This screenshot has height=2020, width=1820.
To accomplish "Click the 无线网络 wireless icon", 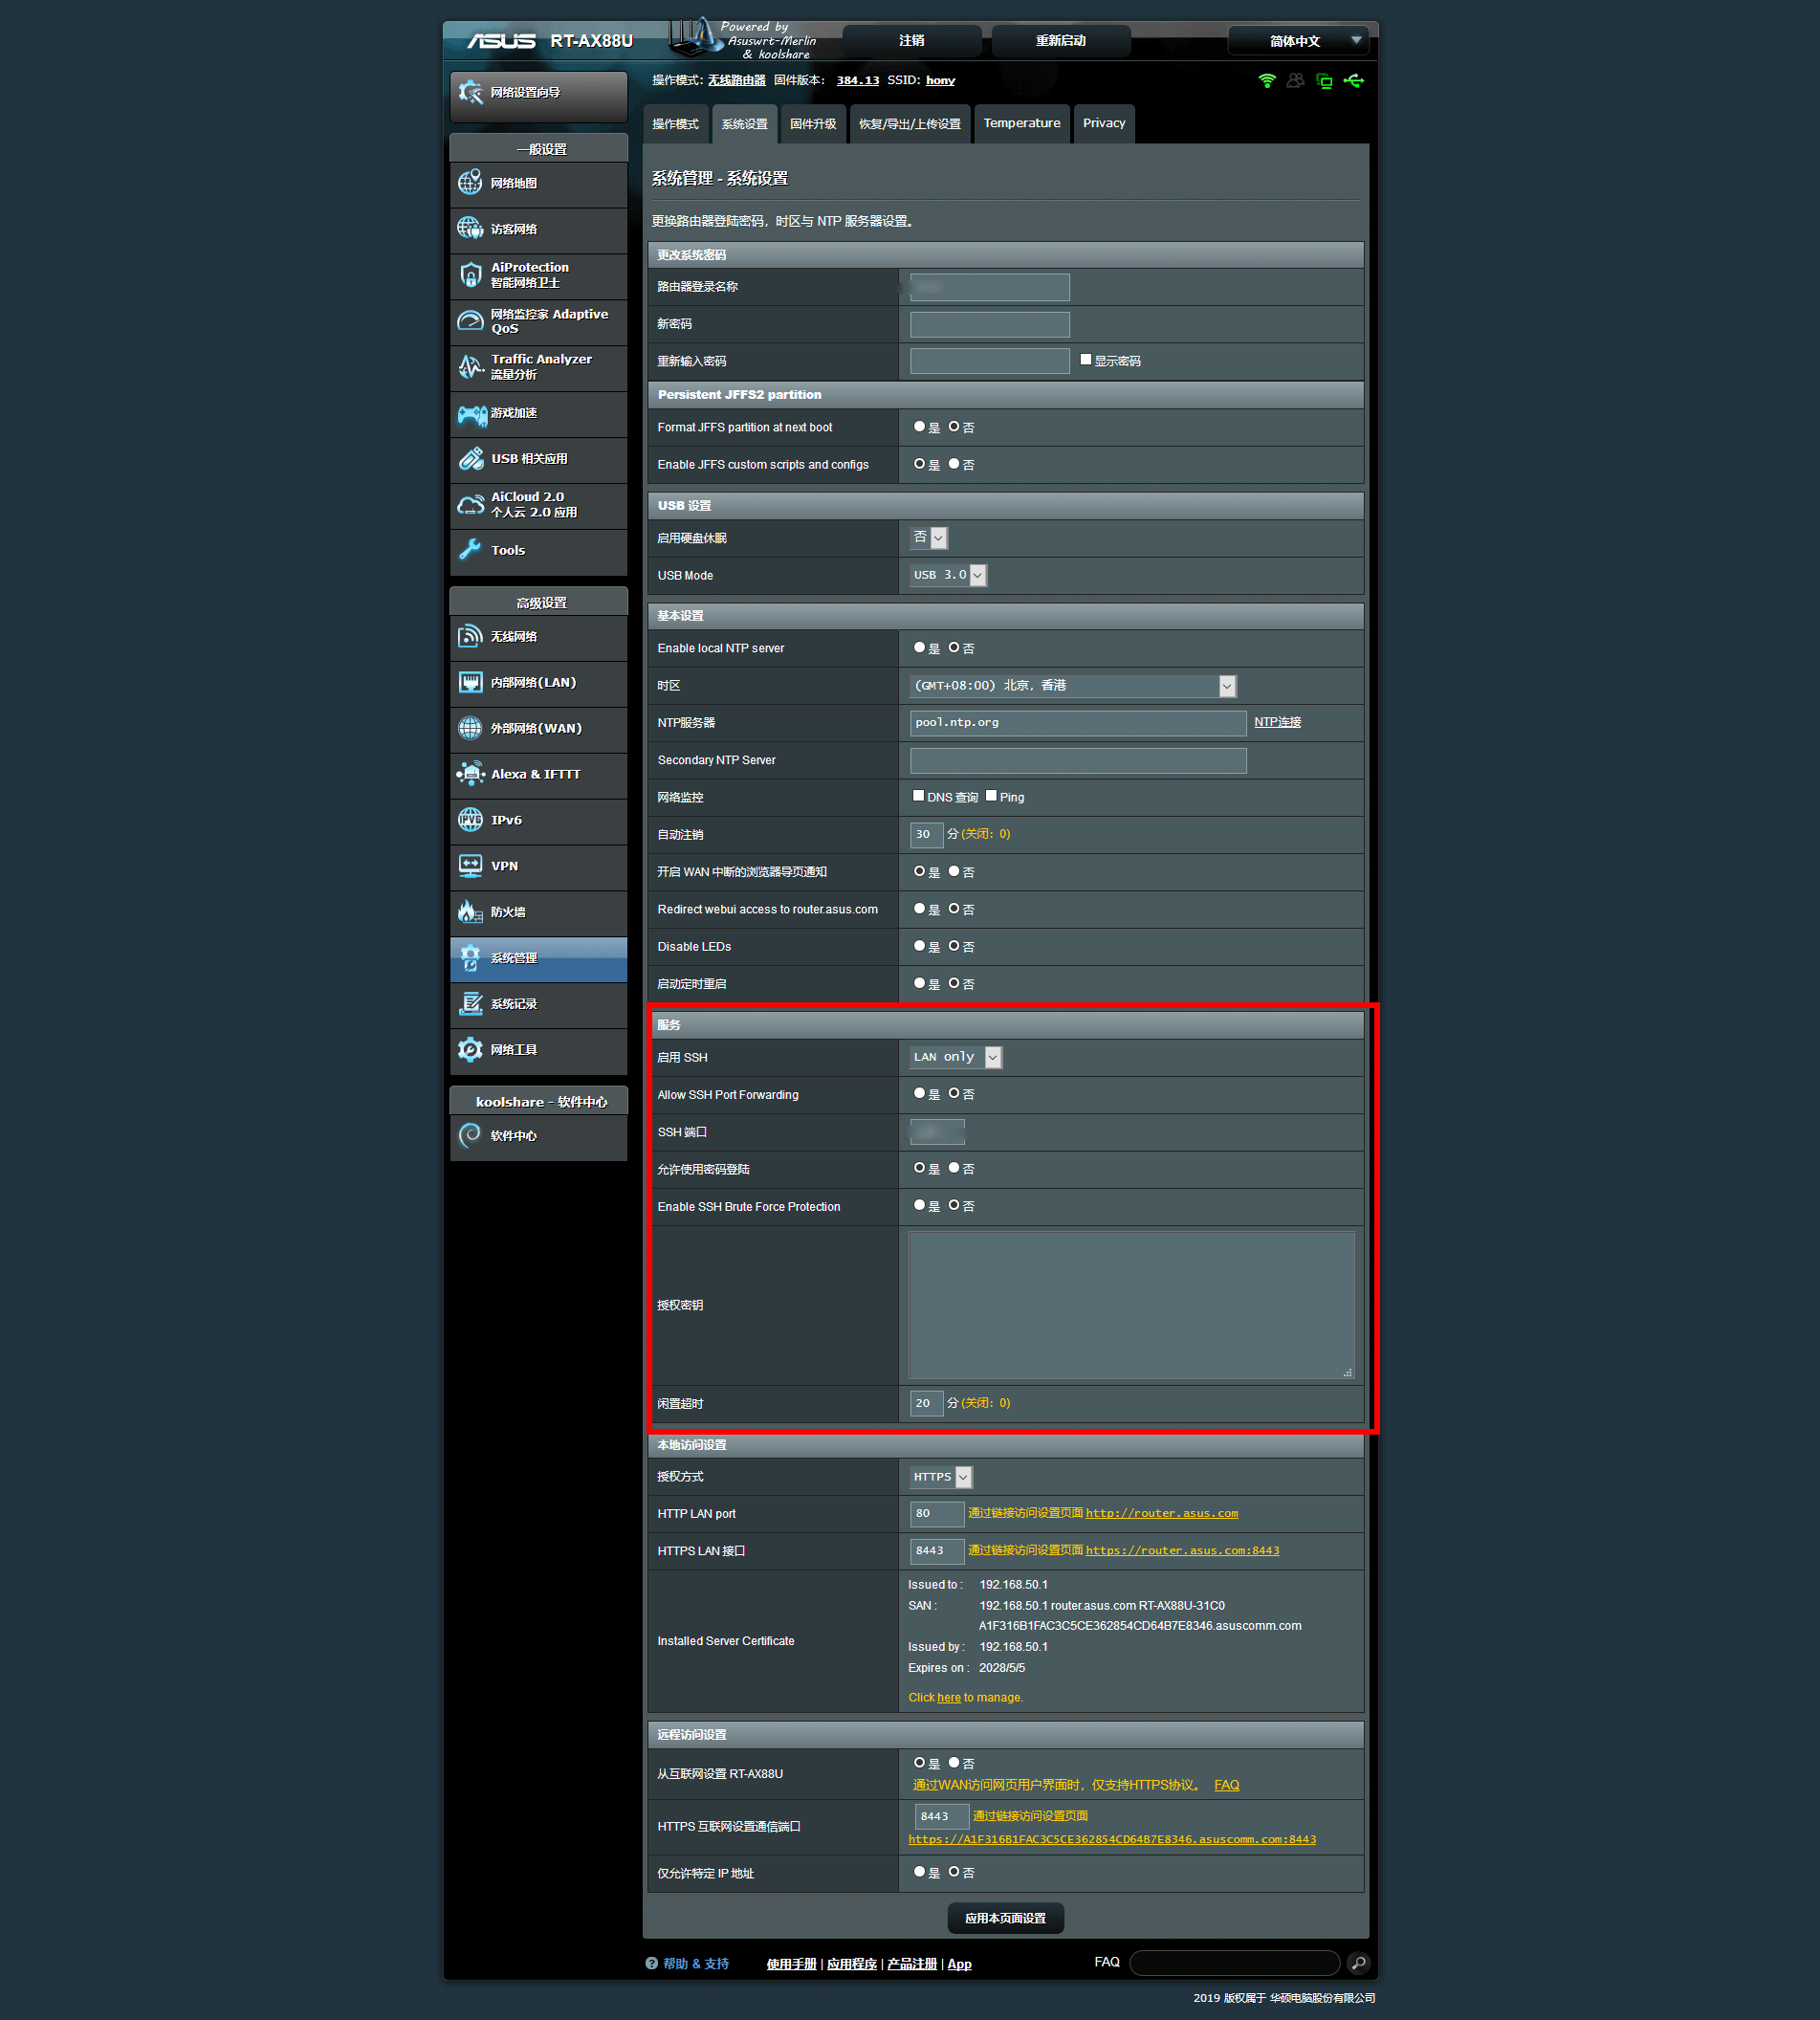I will tap(470, 636).
